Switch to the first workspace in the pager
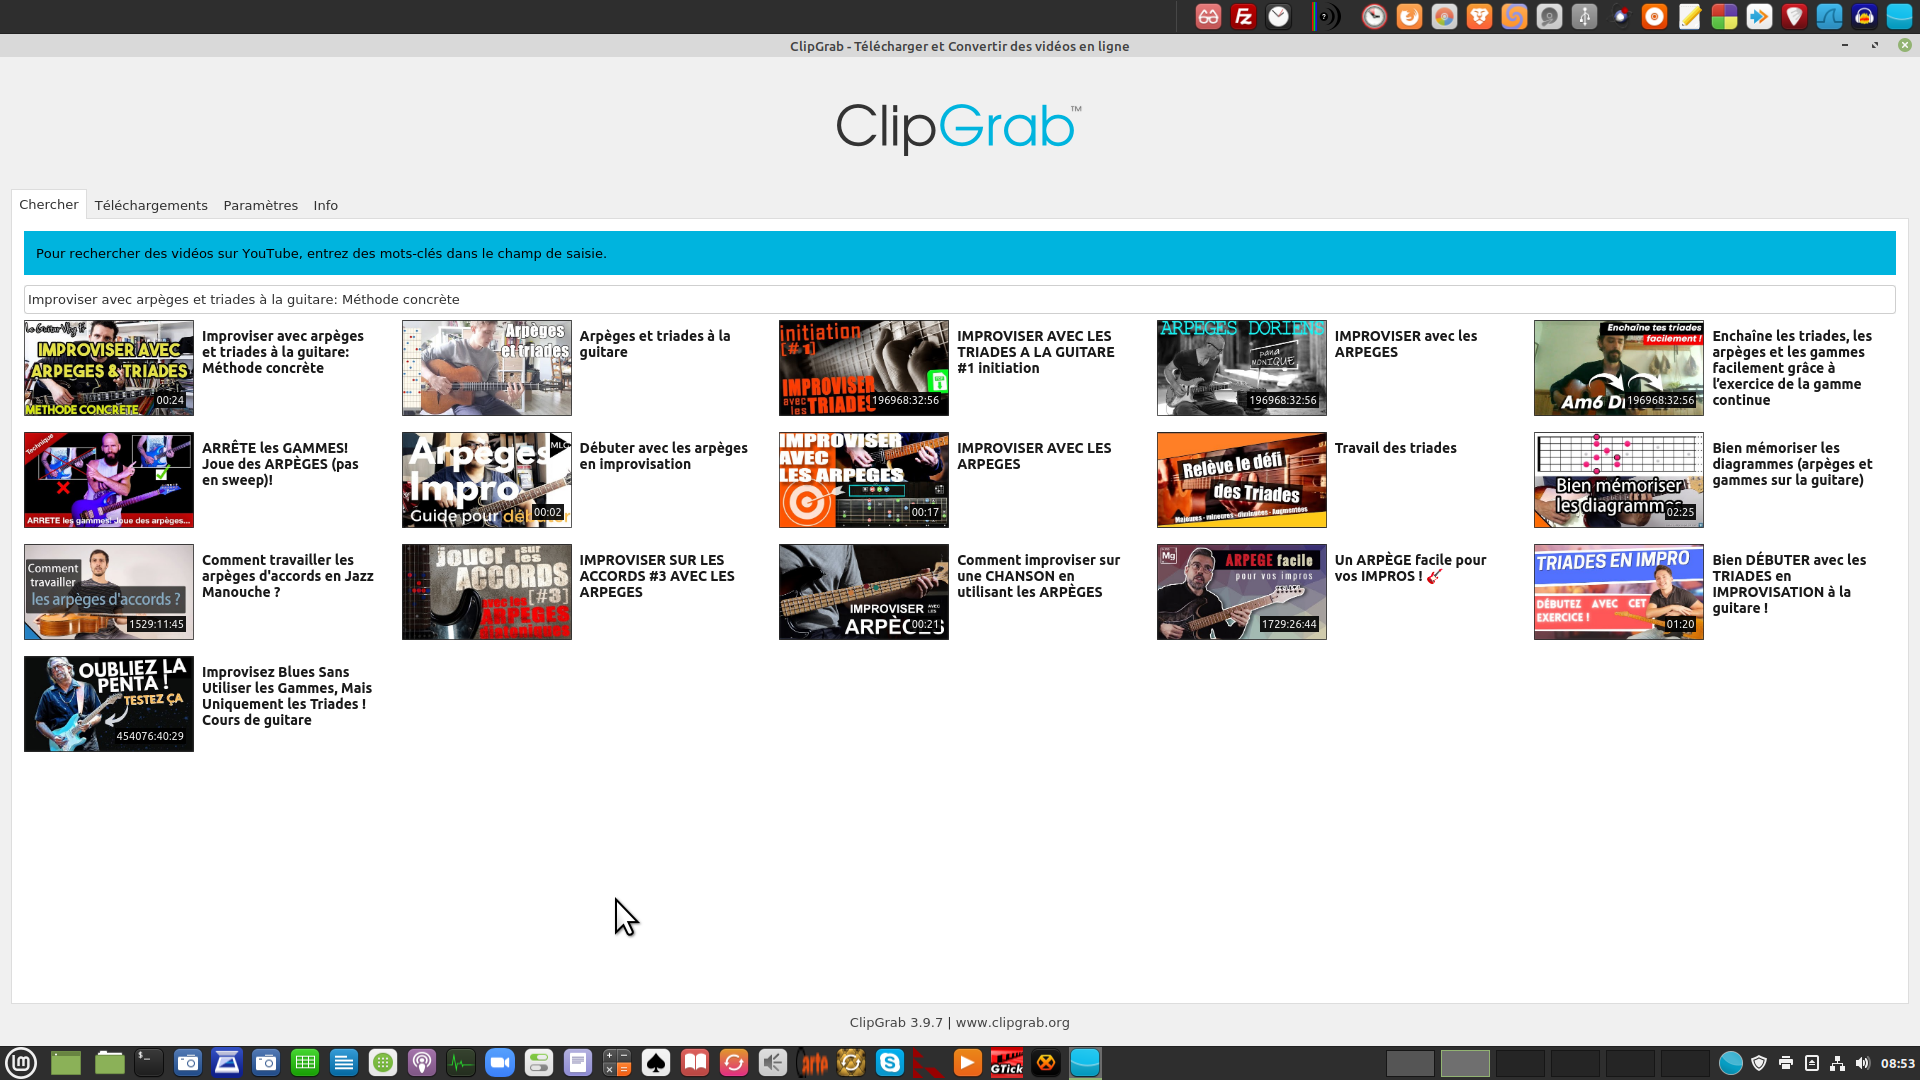The image size is (1920, 1080). (1410, 1063)
